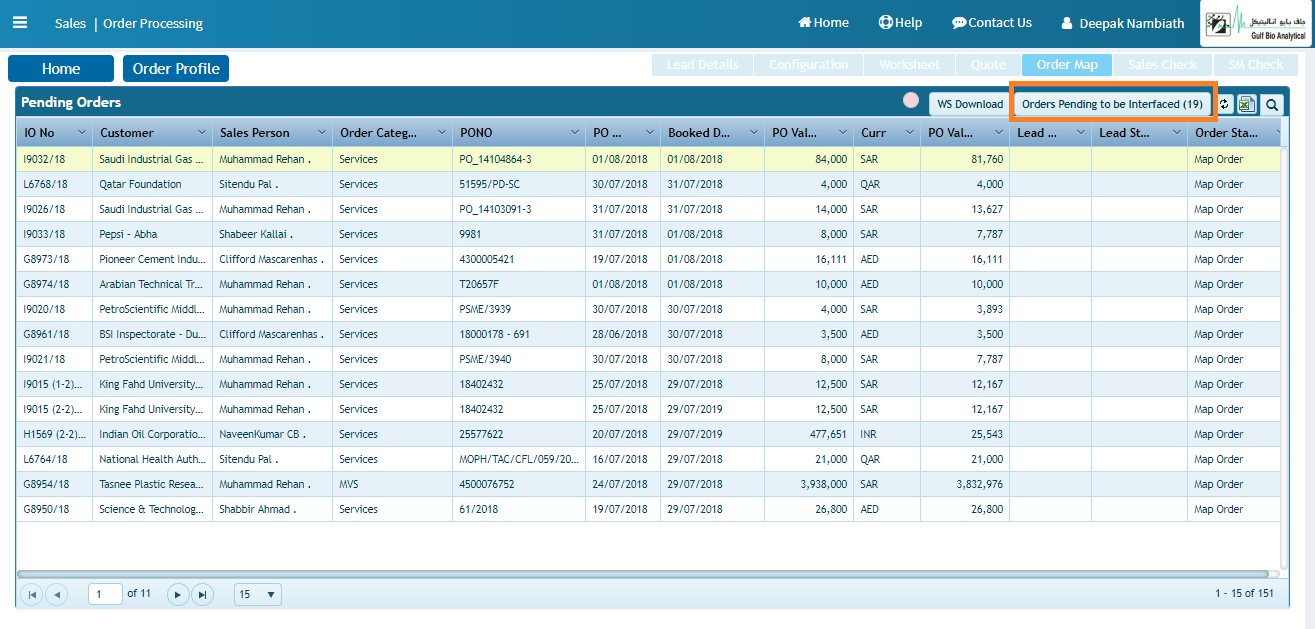Click the Gulf Bio Analytical logo

click(1257, 24)
